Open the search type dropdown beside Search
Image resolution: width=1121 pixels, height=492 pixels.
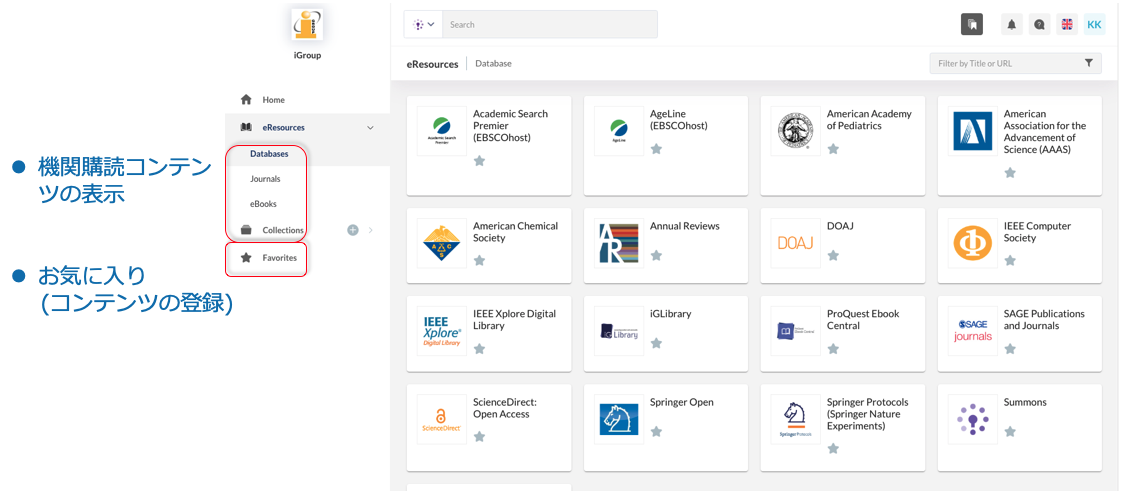click(423, 24)
